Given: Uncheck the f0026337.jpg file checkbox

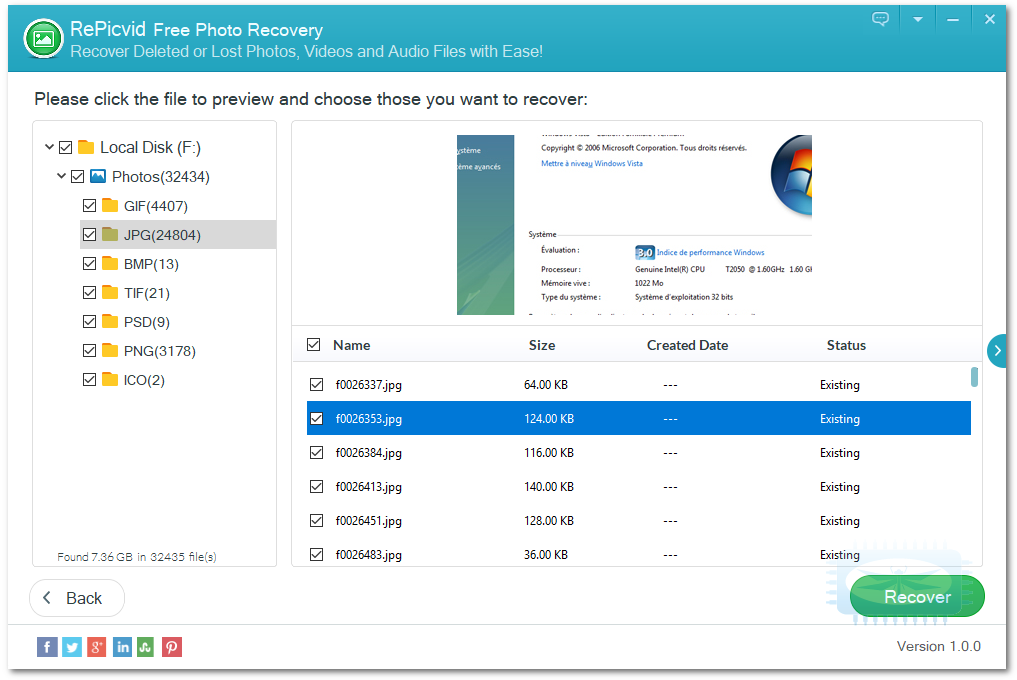Looking at the screenshot, I should 317,385.
